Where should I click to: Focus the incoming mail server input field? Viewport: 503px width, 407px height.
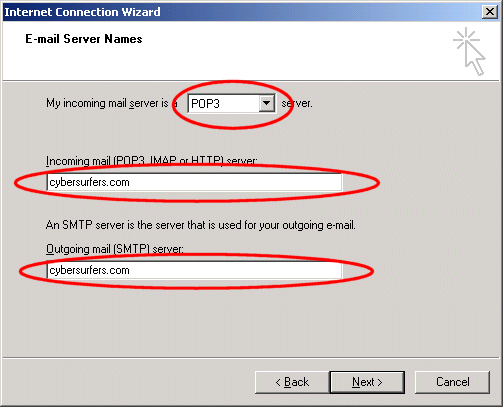[x=194, y=182]
